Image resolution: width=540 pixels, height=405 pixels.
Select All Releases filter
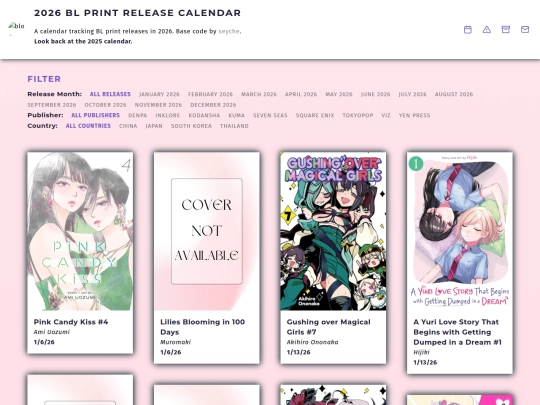tap(110, 94)
